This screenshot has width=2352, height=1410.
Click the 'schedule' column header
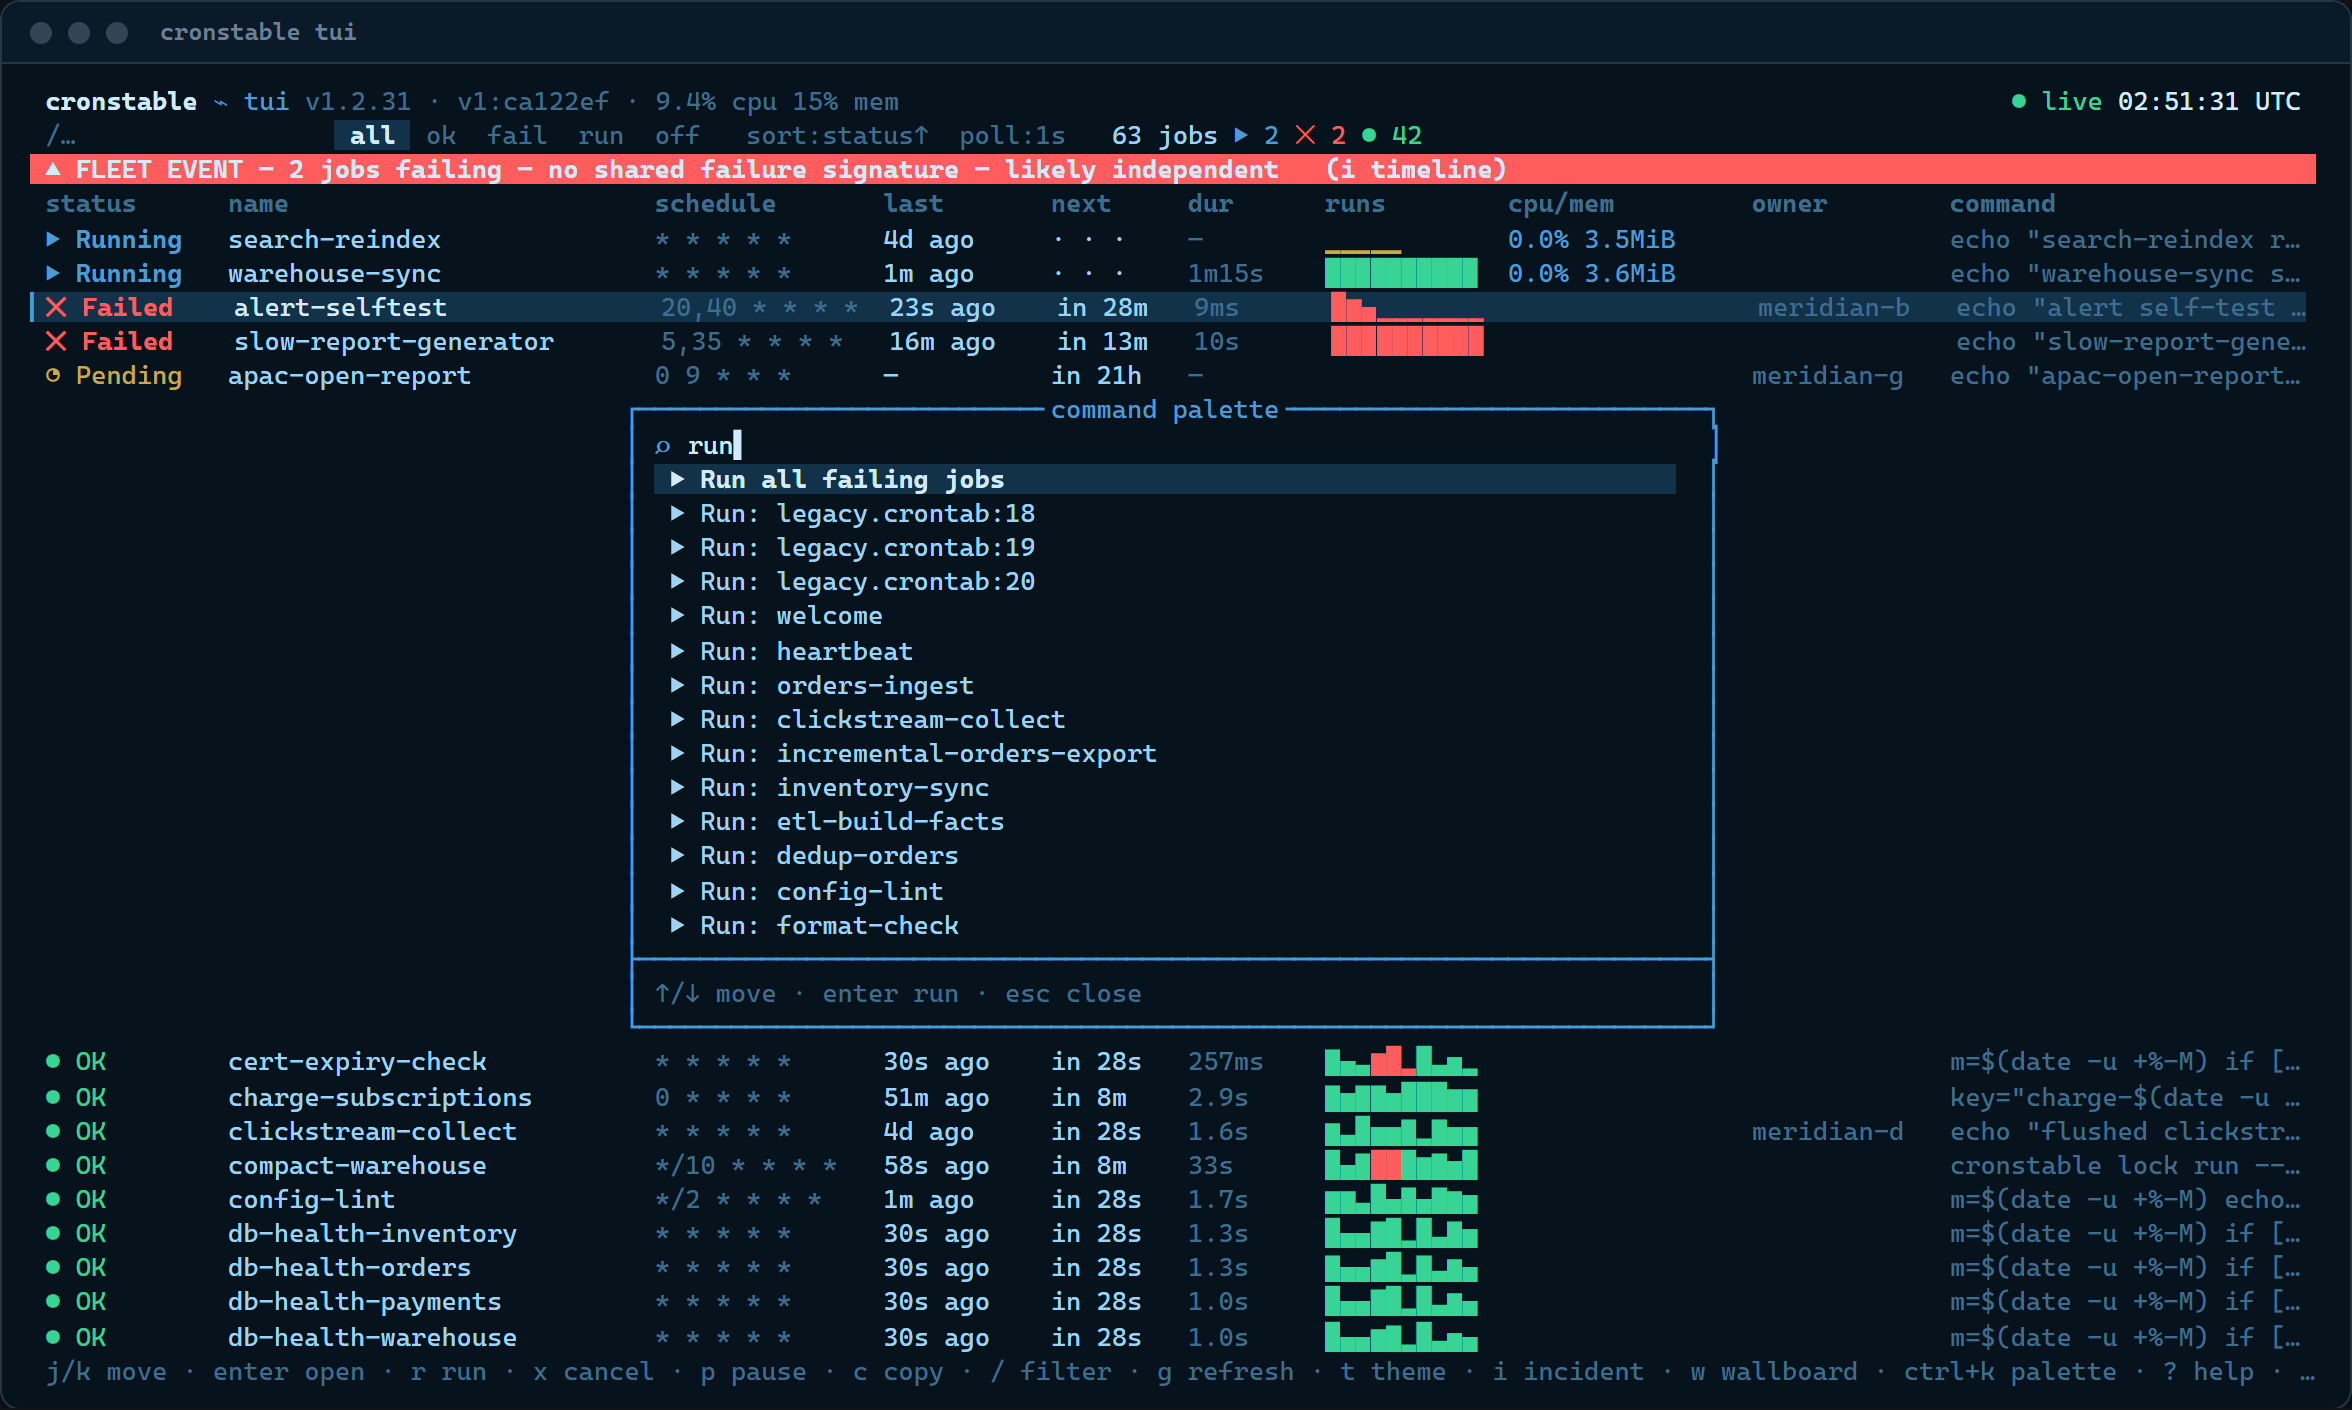point(715,204)
